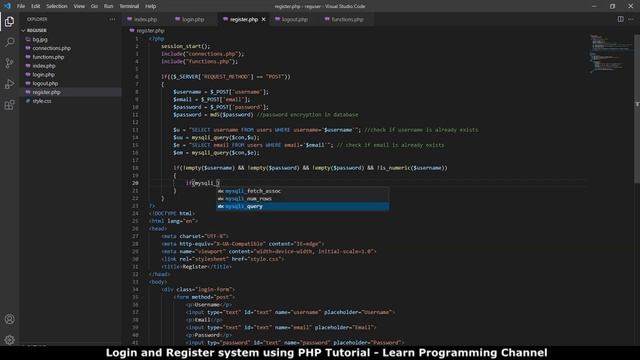
Task: Open the Go menu
Action: (94, 6)
